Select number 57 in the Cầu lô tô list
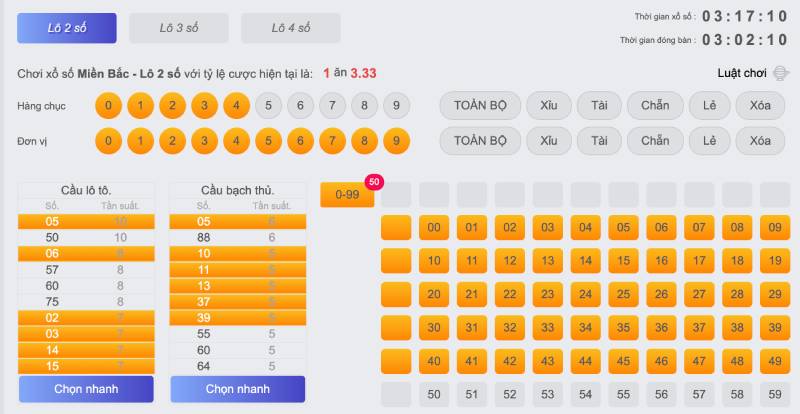 (x=52, y=270)
